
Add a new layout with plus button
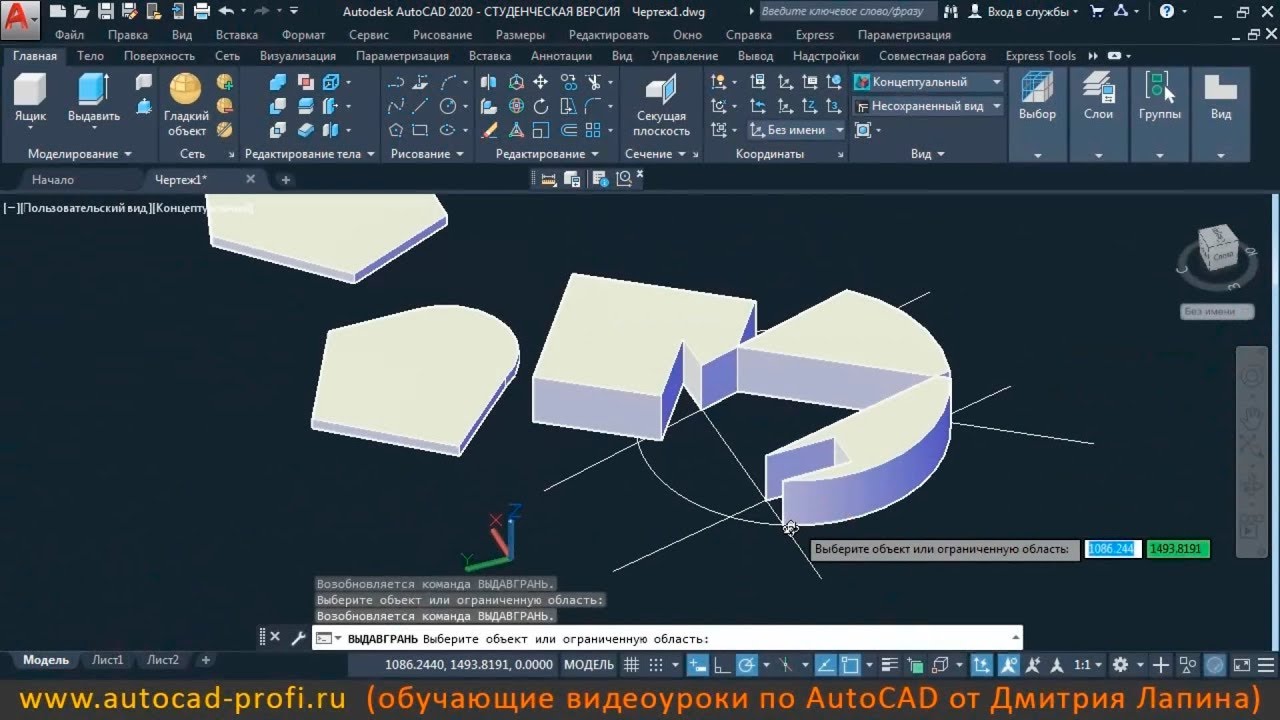[x=206, y=660]
